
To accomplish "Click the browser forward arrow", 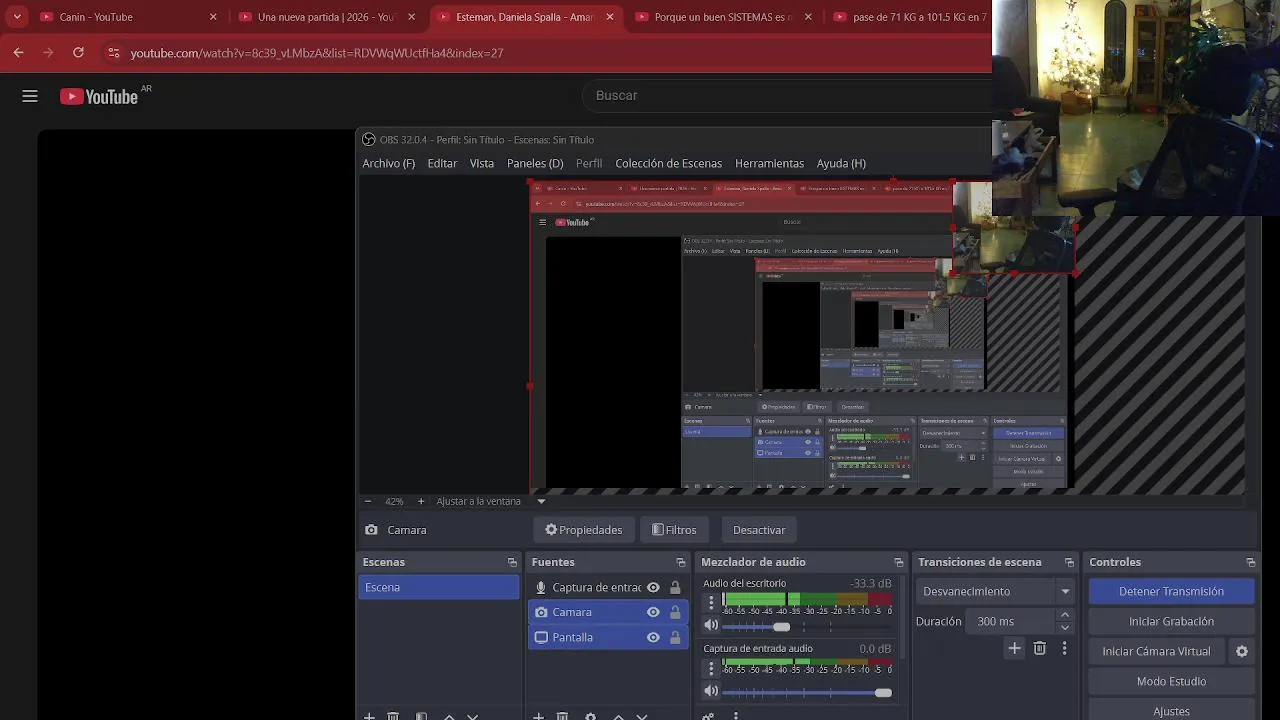I will pos(48,52).
